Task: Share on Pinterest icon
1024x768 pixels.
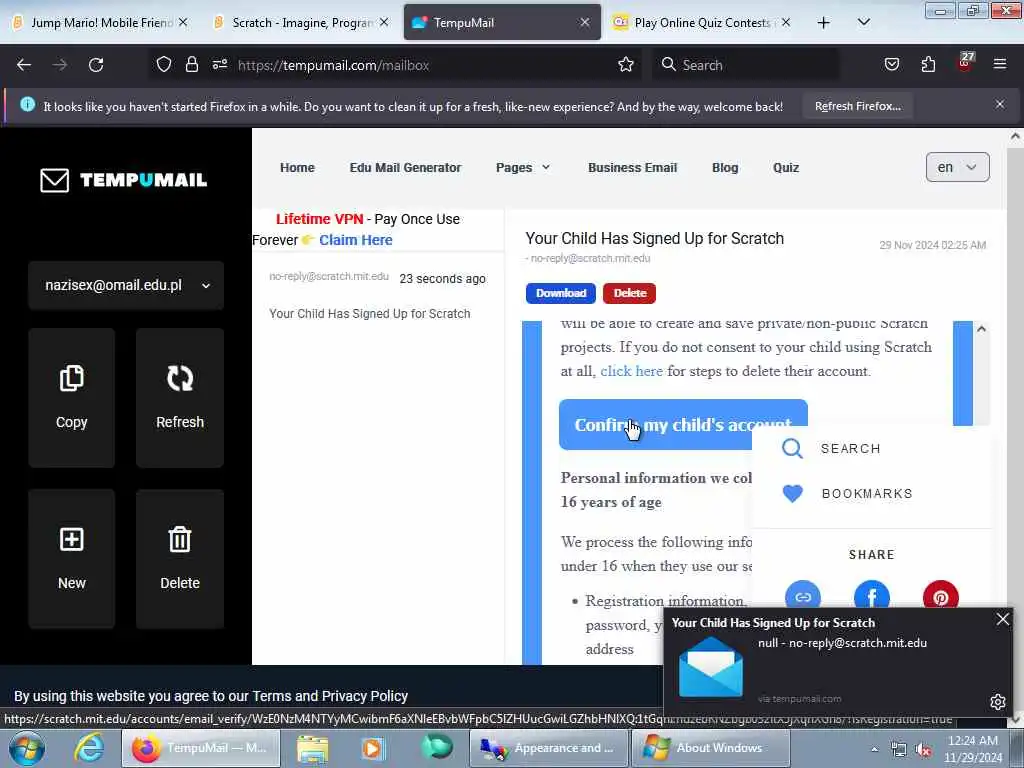Action: coord(940,596)
